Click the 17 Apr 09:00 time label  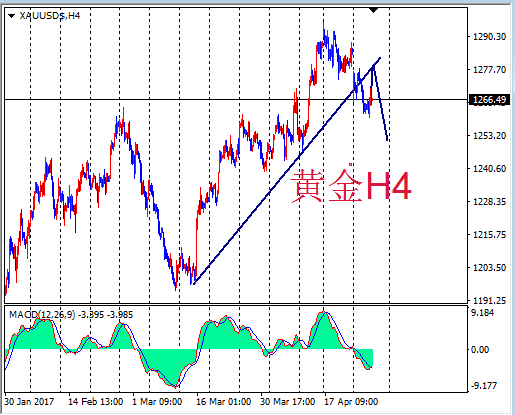click(x=351, y=402)
